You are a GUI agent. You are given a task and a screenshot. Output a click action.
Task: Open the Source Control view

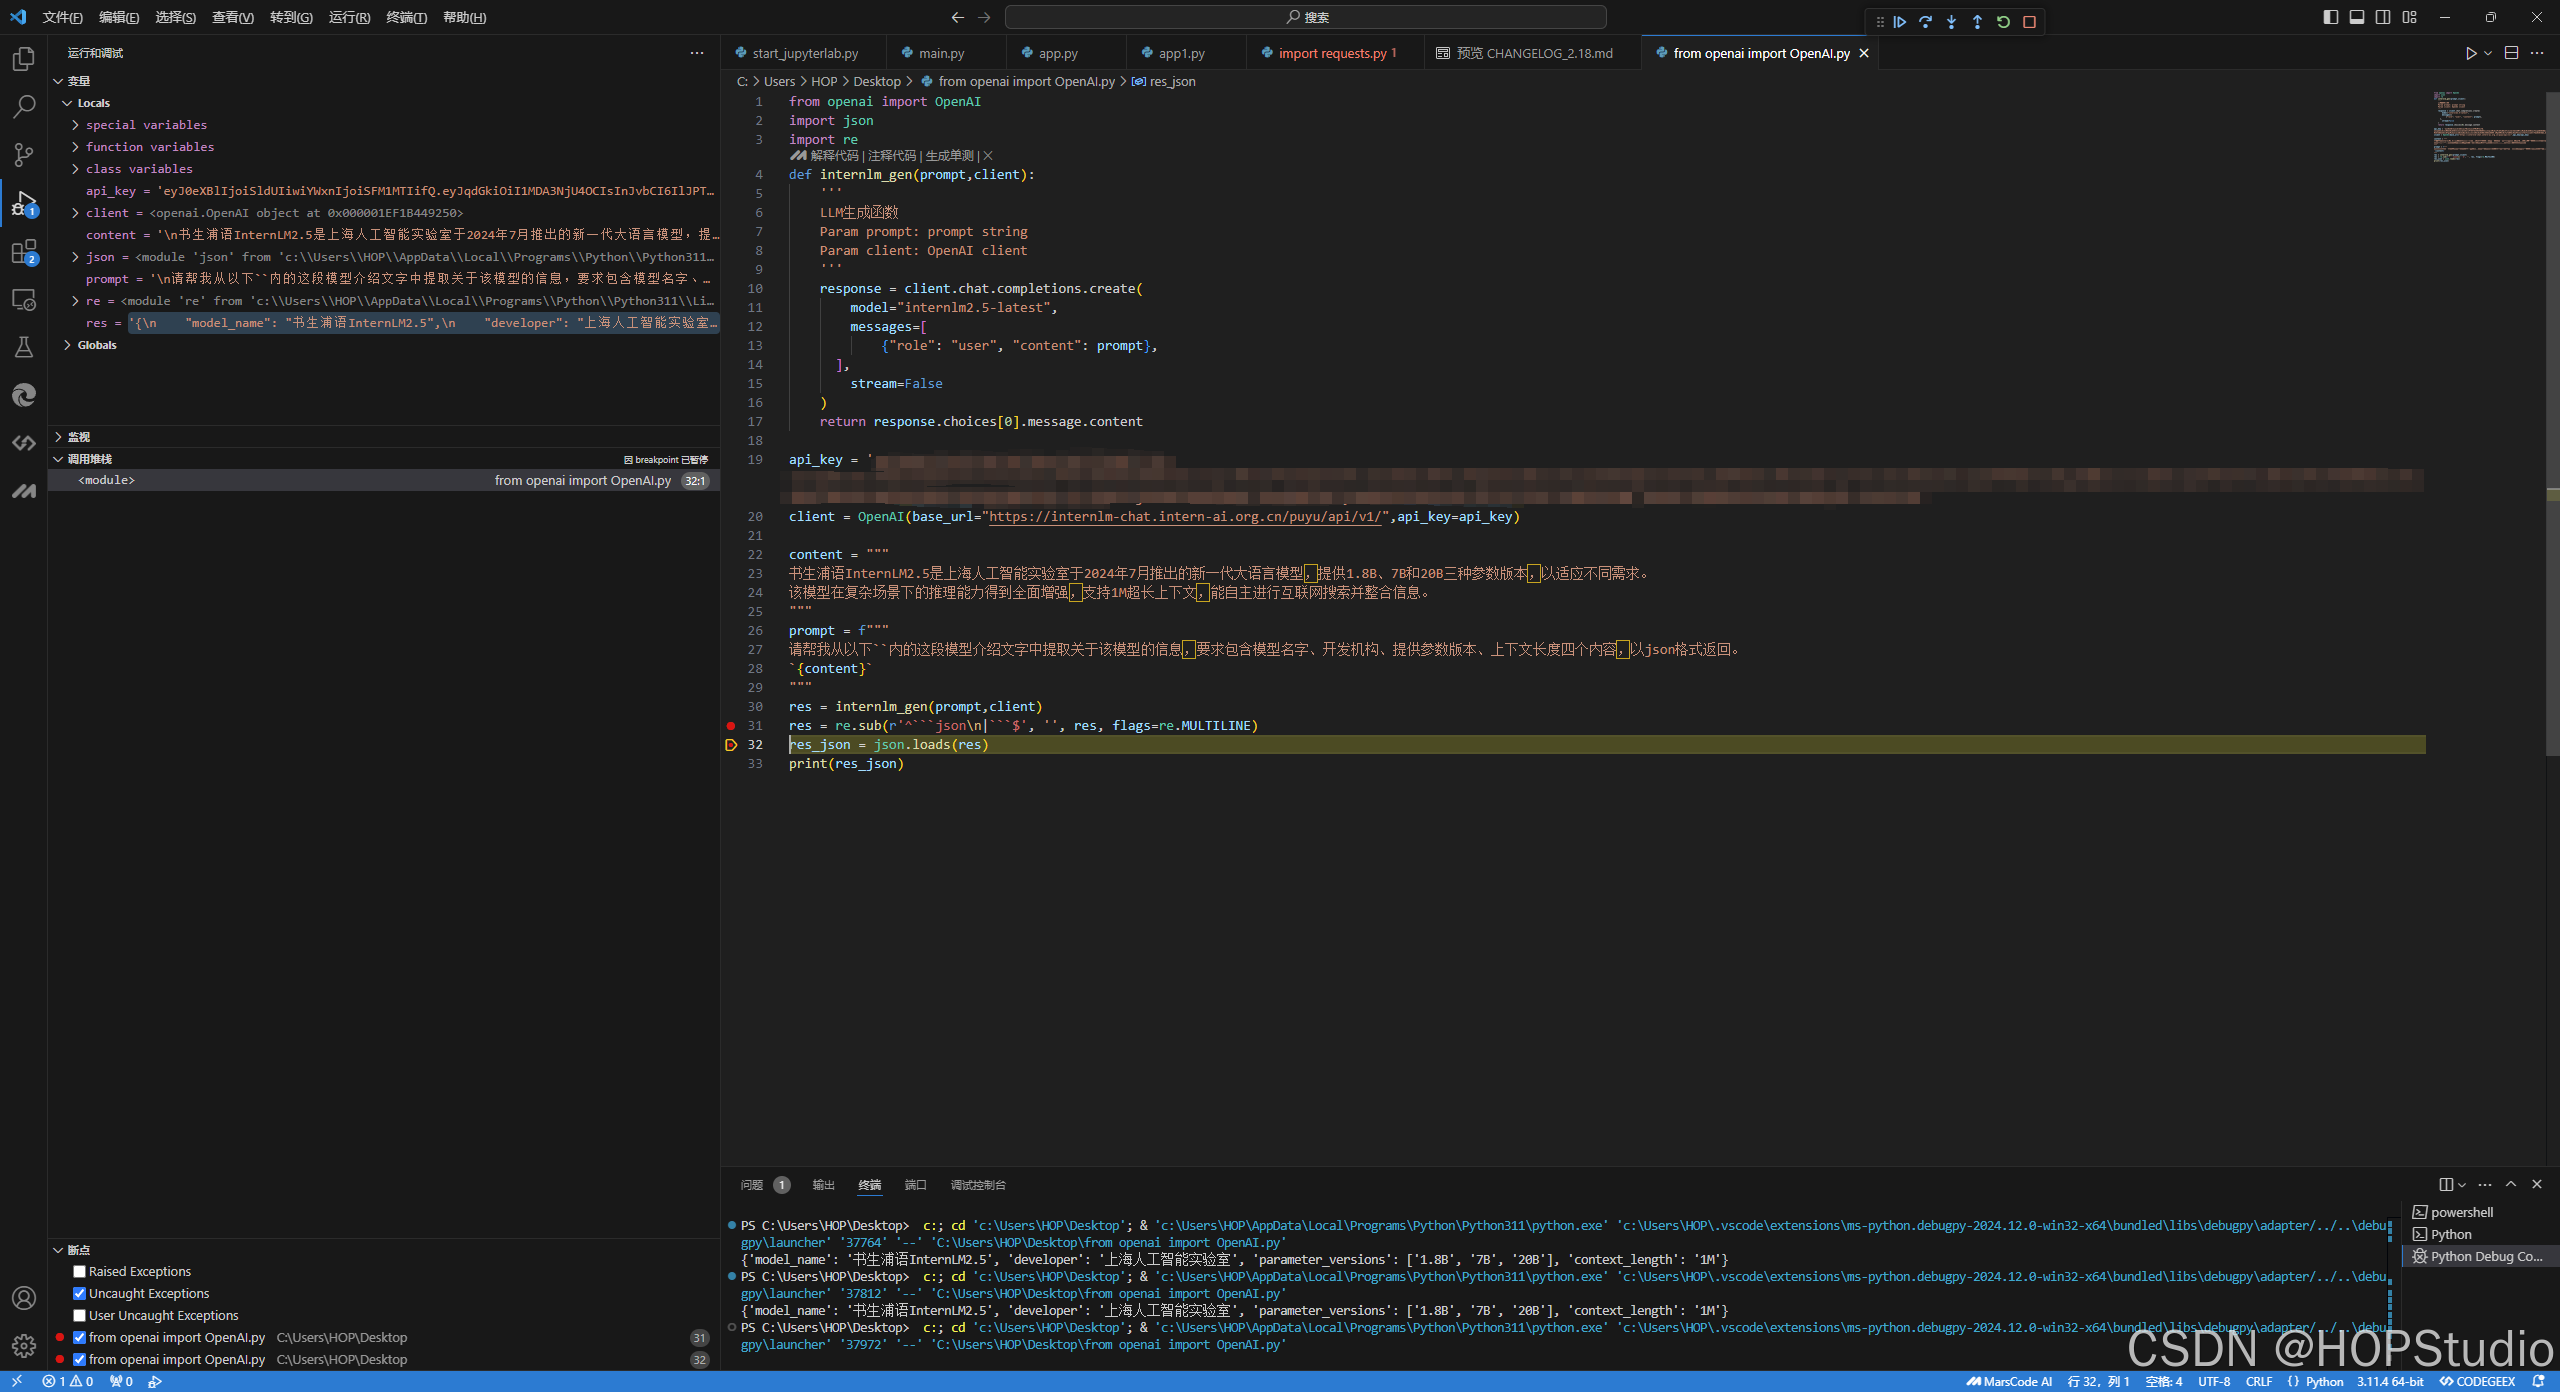(24, 155)
